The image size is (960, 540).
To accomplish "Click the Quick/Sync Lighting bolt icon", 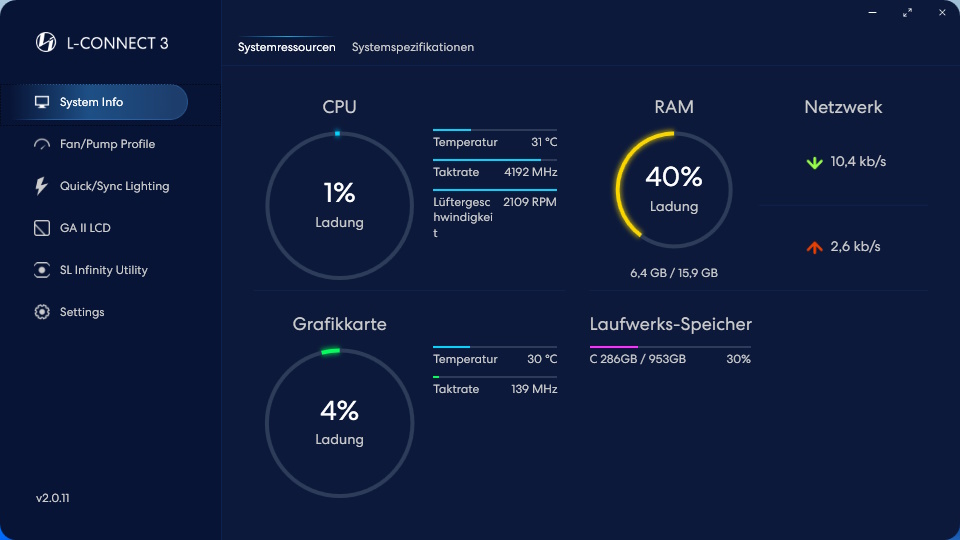I will (42, 186).
